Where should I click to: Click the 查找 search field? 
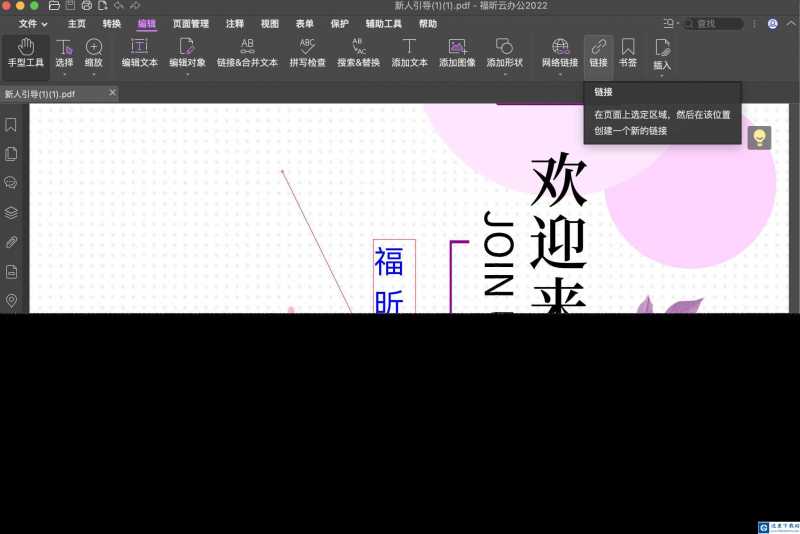(714, 23)
